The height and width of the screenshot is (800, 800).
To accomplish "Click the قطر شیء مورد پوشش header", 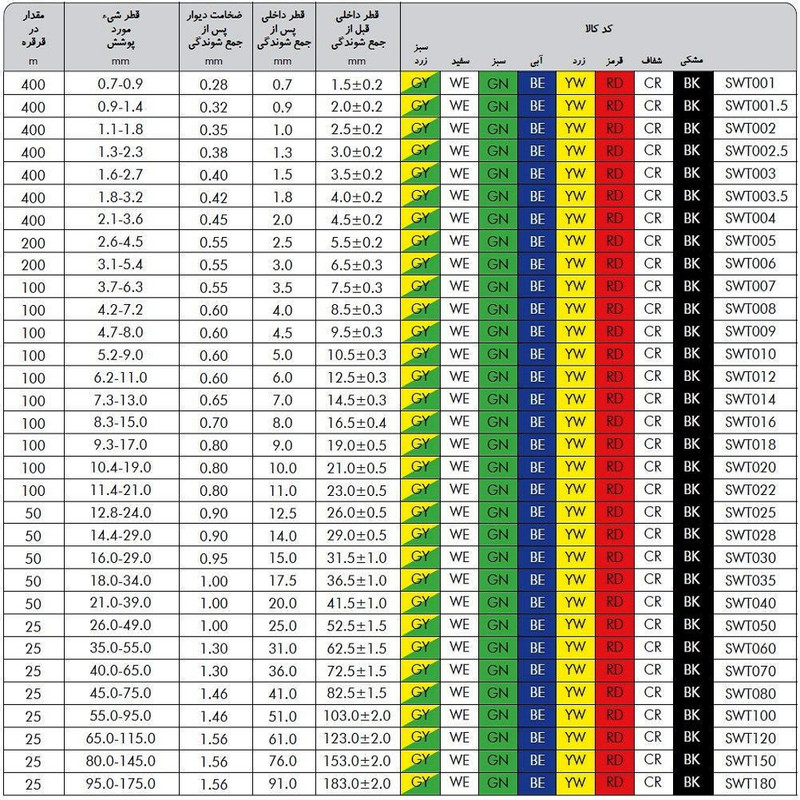I will point(122,32).
